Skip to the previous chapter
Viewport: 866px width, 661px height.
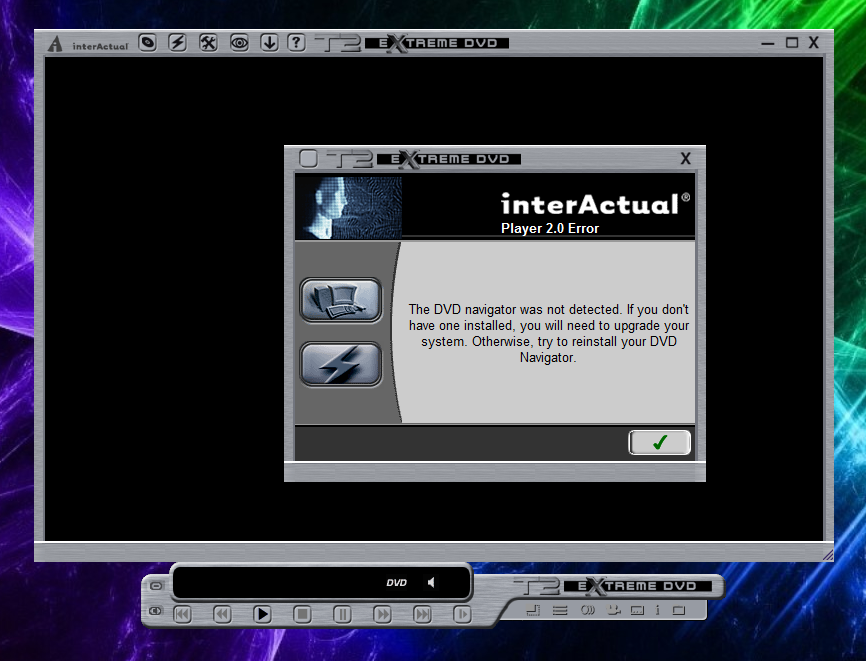[182, 614]
